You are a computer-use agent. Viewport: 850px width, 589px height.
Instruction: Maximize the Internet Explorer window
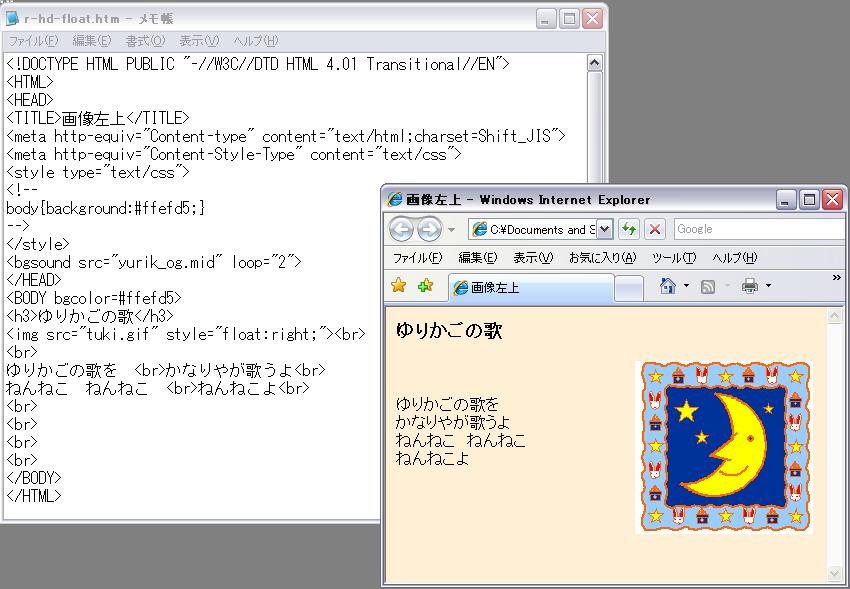point(809,200)
